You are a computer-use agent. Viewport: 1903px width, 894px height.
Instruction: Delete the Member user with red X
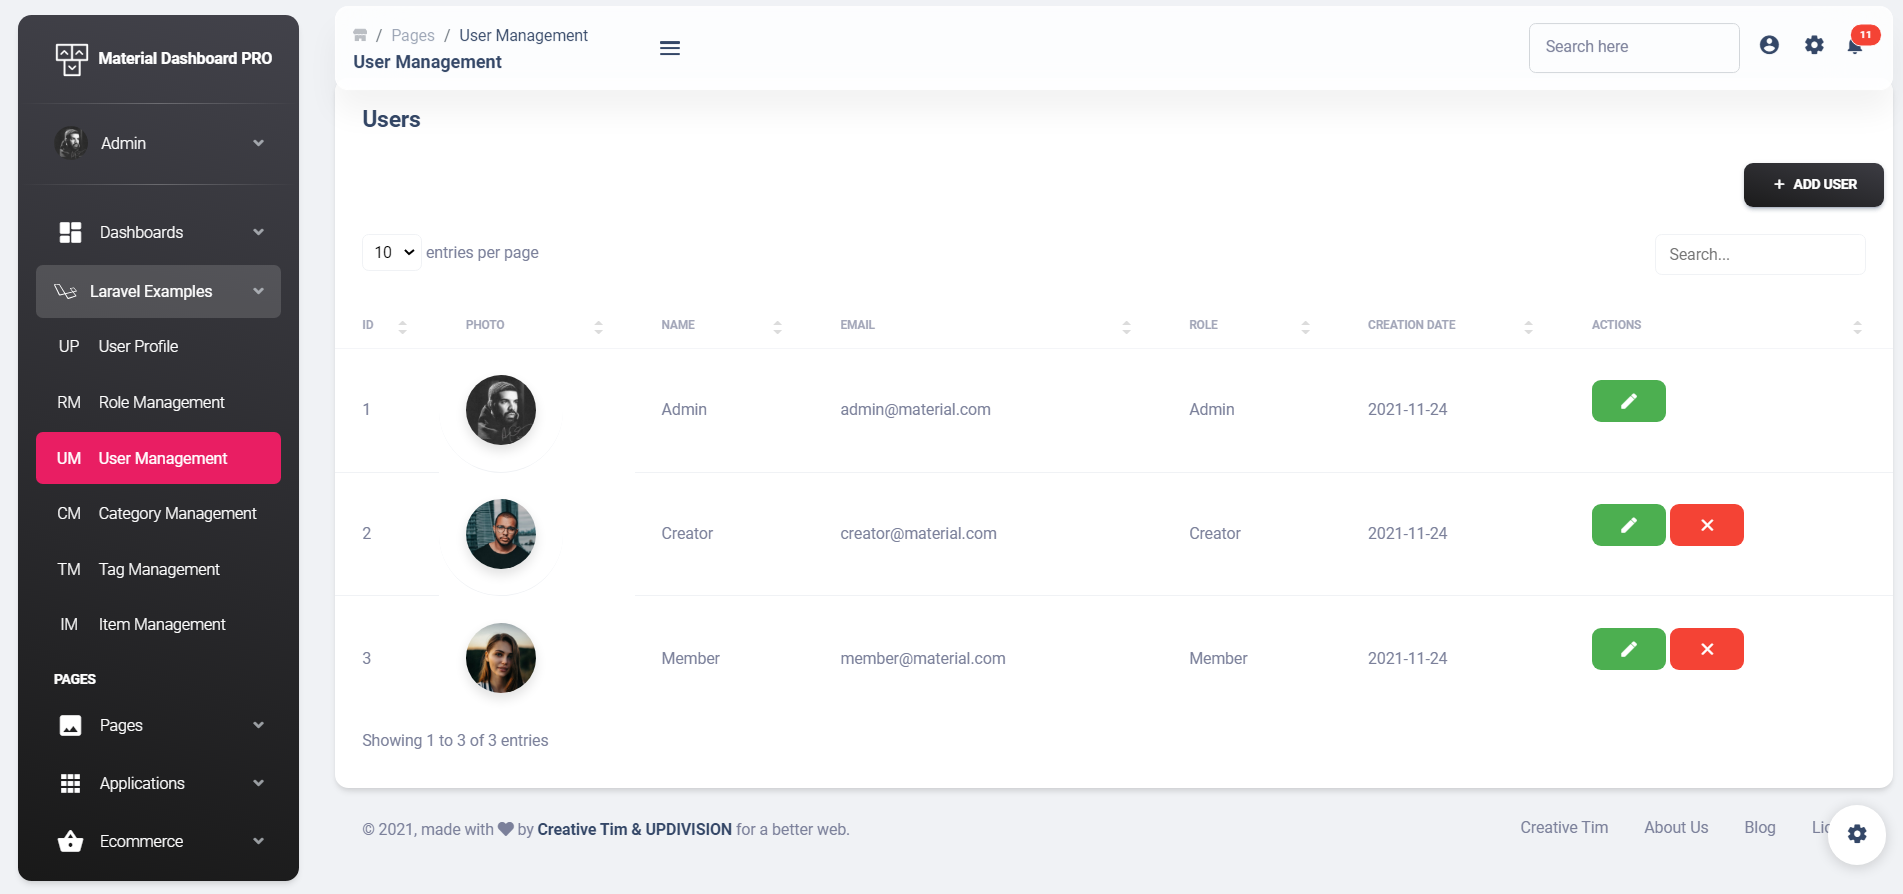[1706, 649]
